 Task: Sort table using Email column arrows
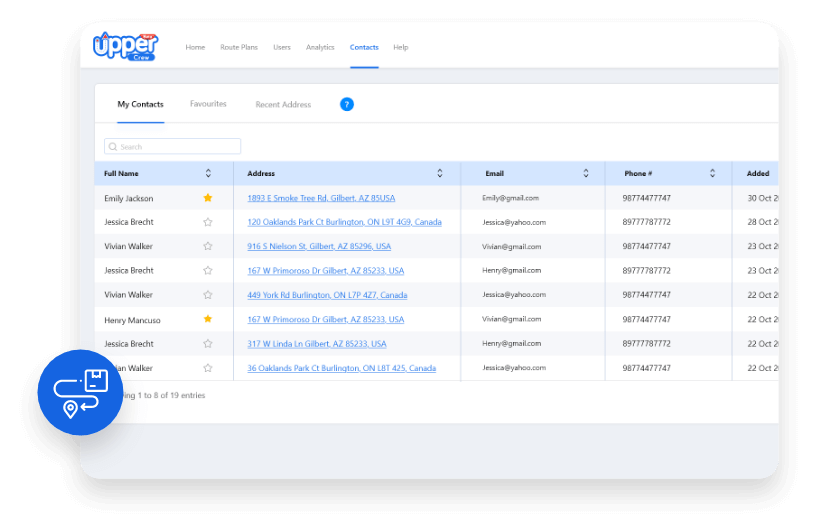(586, 173)
